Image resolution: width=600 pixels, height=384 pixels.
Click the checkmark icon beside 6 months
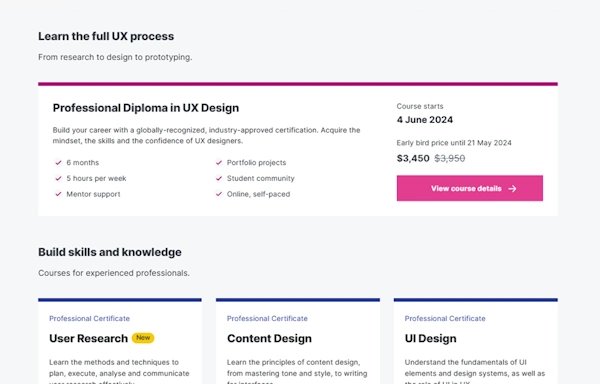[58, 163]
